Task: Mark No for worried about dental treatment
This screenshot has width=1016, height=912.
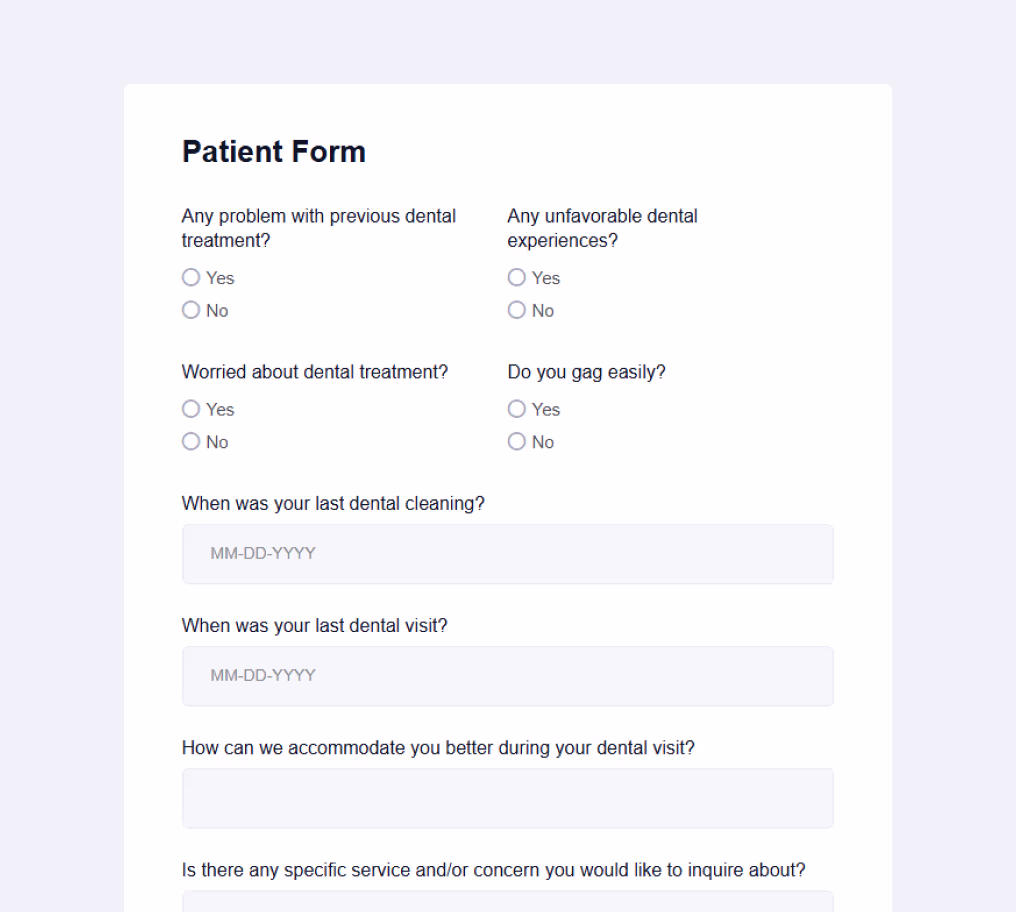Action: [x=190, y=441]
